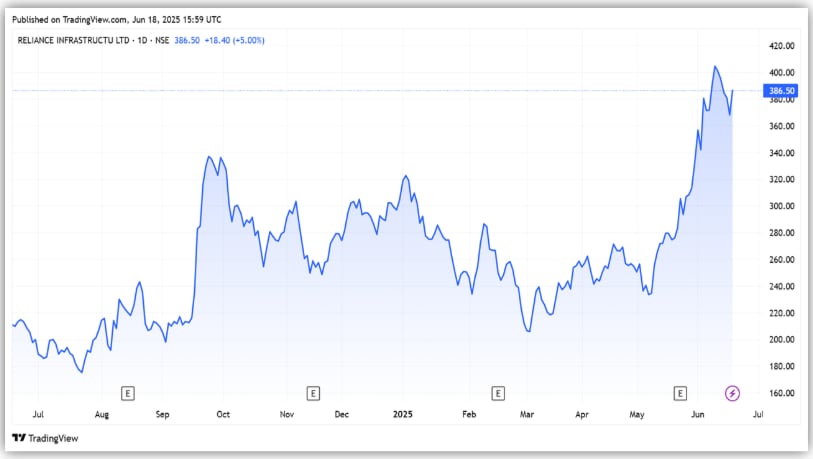813x459 pixels.
Task: Click the 300.00 price axis label
Action: tap(781, 206)
